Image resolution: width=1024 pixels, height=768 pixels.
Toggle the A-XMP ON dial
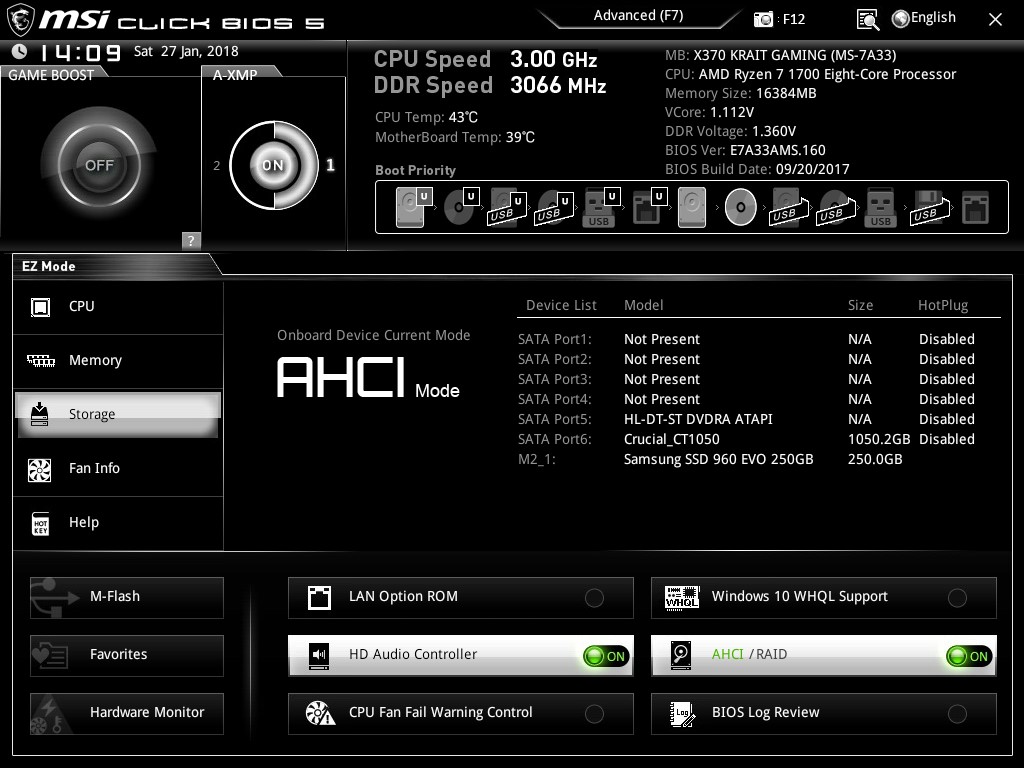pyautogui.click(x=274, y=165)
